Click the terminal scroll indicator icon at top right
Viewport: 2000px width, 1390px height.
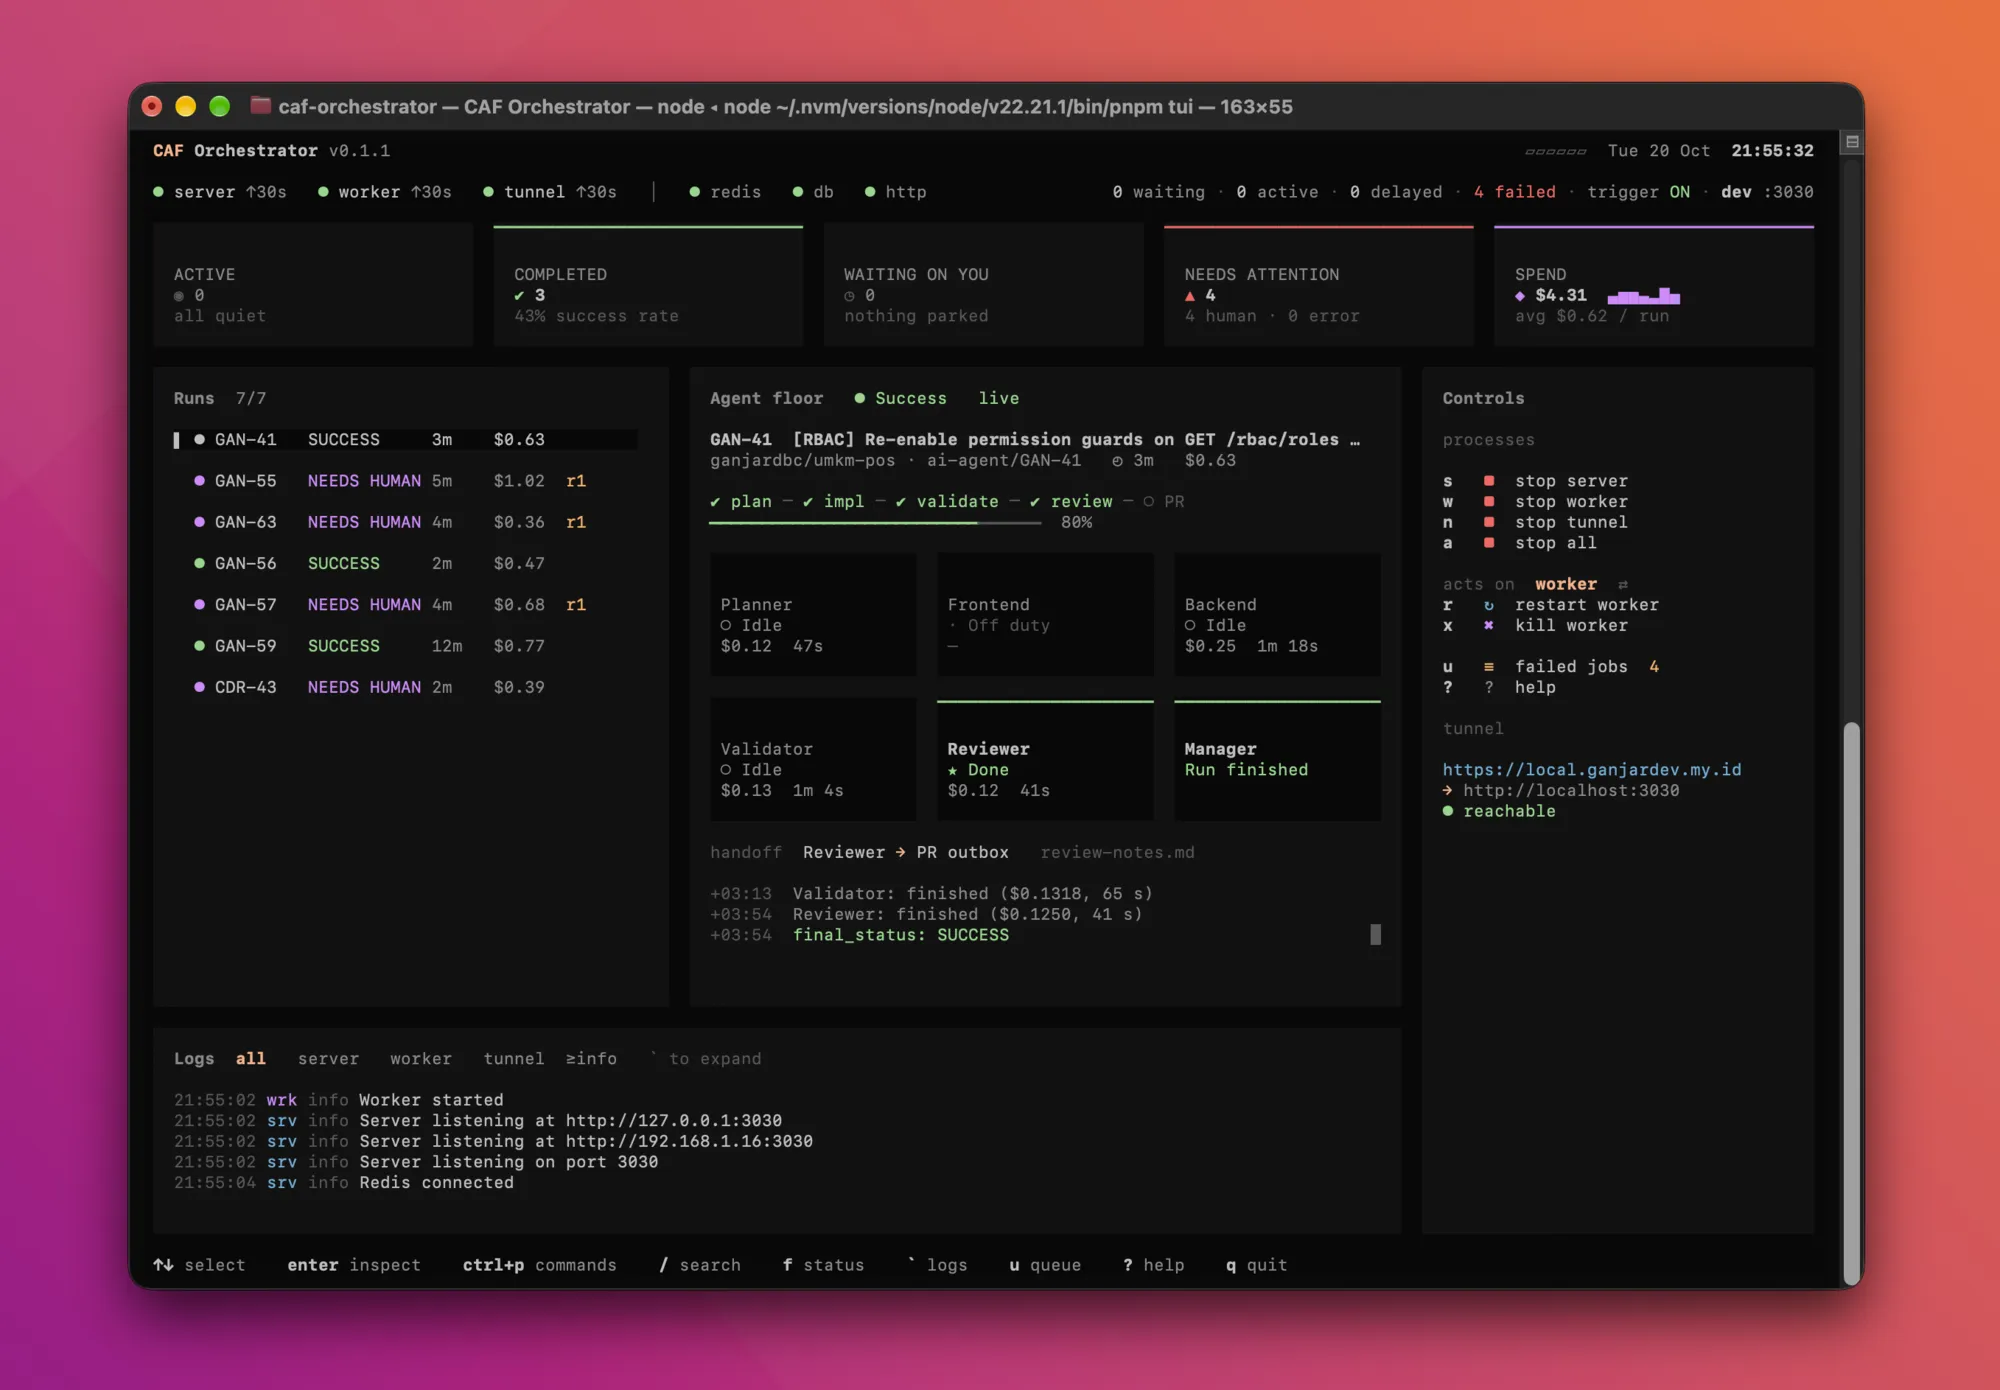[x=1852, y=142]
